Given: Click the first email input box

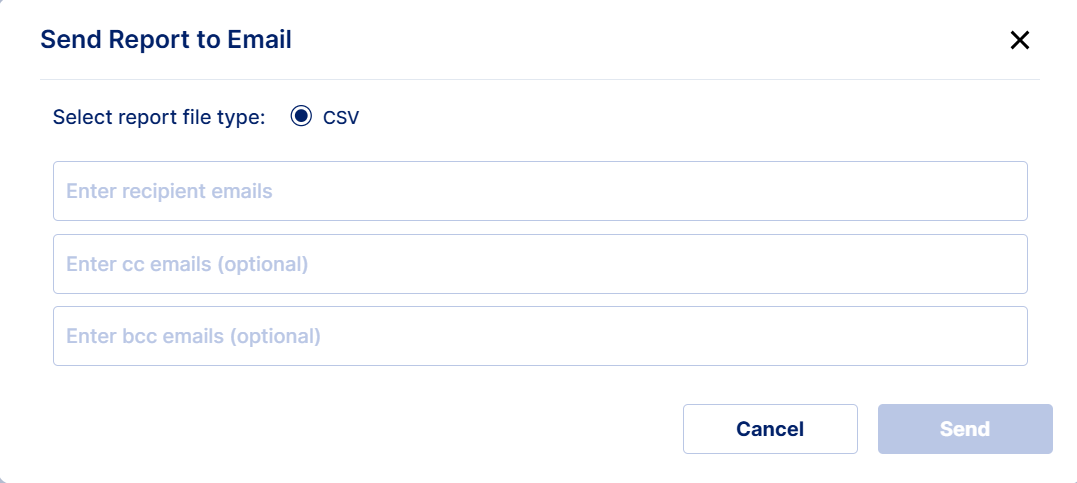Looking at the screenshot, I should (540, 191).
